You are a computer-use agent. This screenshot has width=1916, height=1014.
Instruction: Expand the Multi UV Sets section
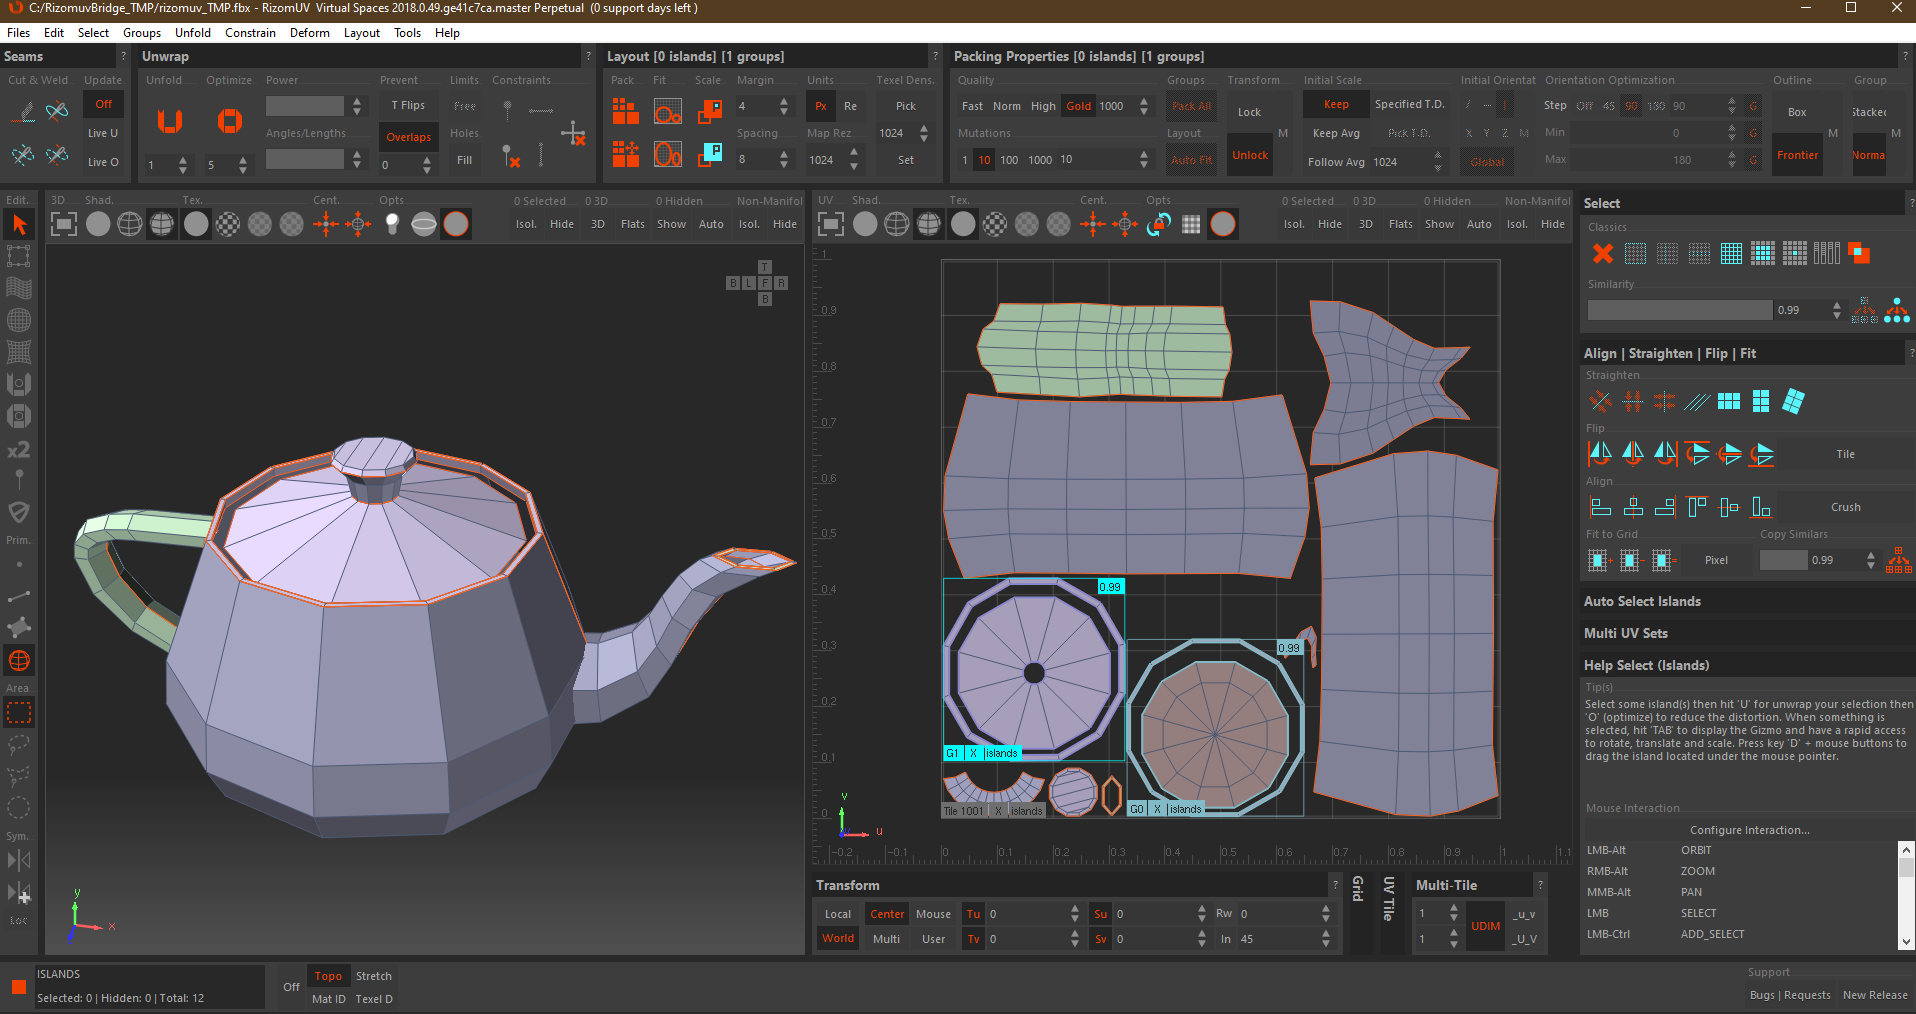click(x=1625, y=633)
